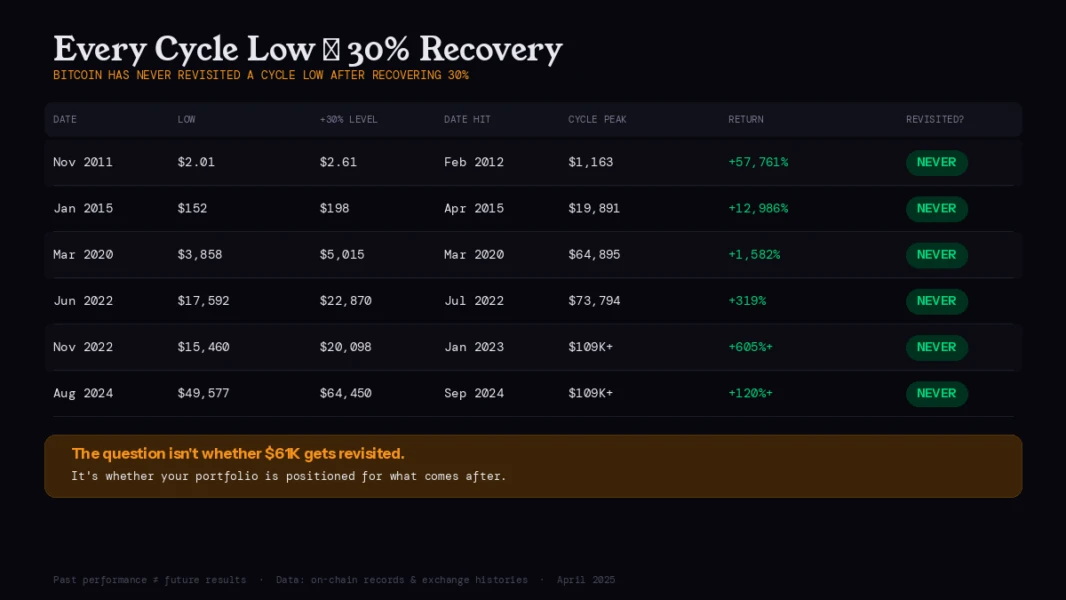Viewport: 1066px width, 600px height.
Task: Select the REVISITED? column header
Action: coord(935,120)
